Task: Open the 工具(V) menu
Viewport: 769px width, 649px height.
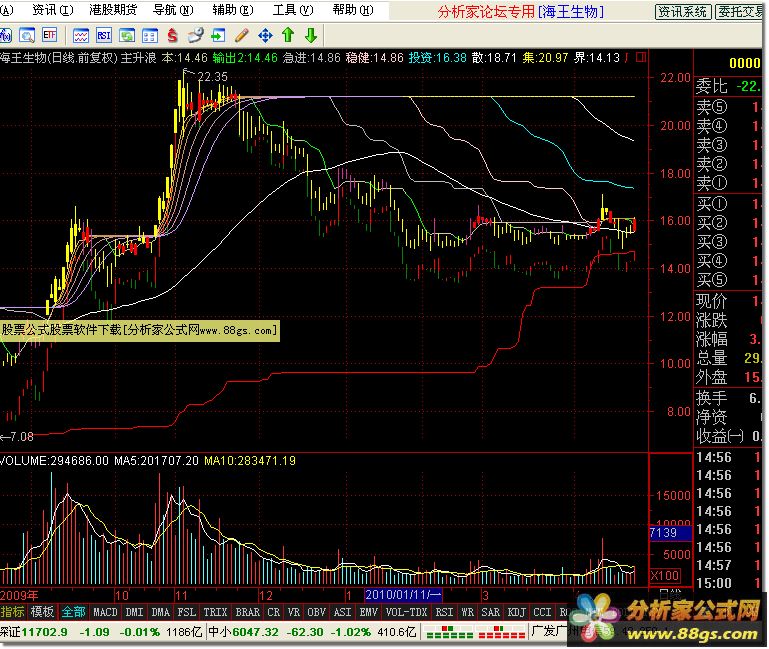Action: [293, 10]
